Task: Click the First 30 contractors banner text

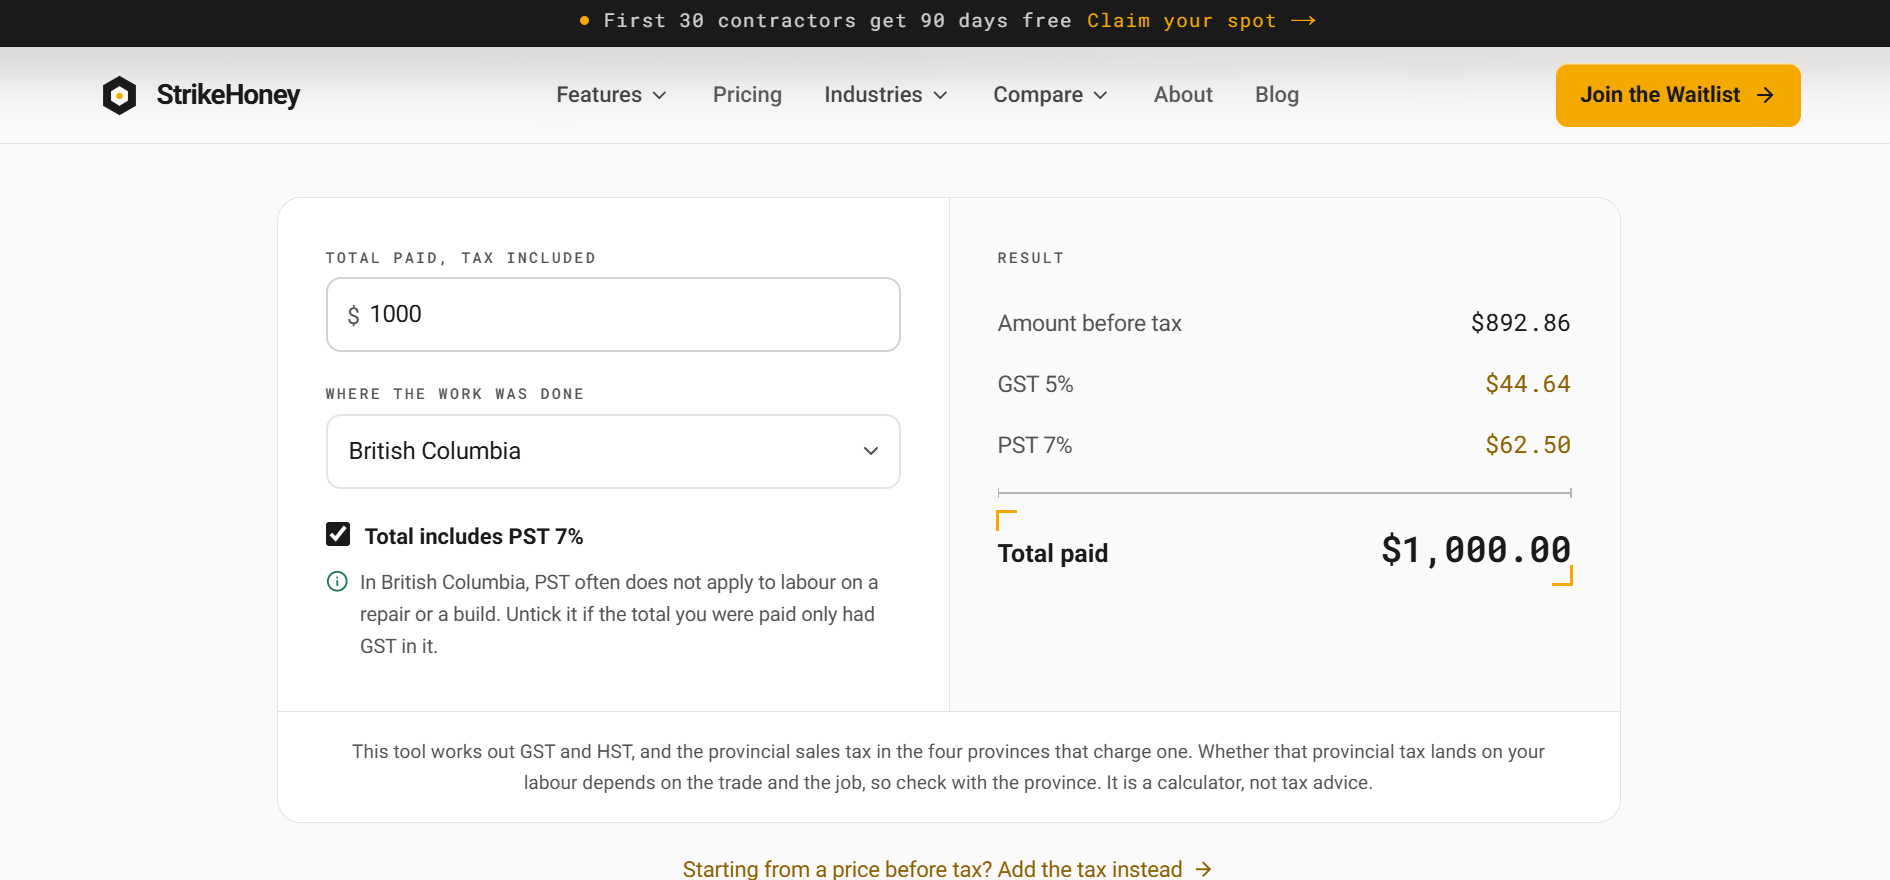Action: pos(837,21)
